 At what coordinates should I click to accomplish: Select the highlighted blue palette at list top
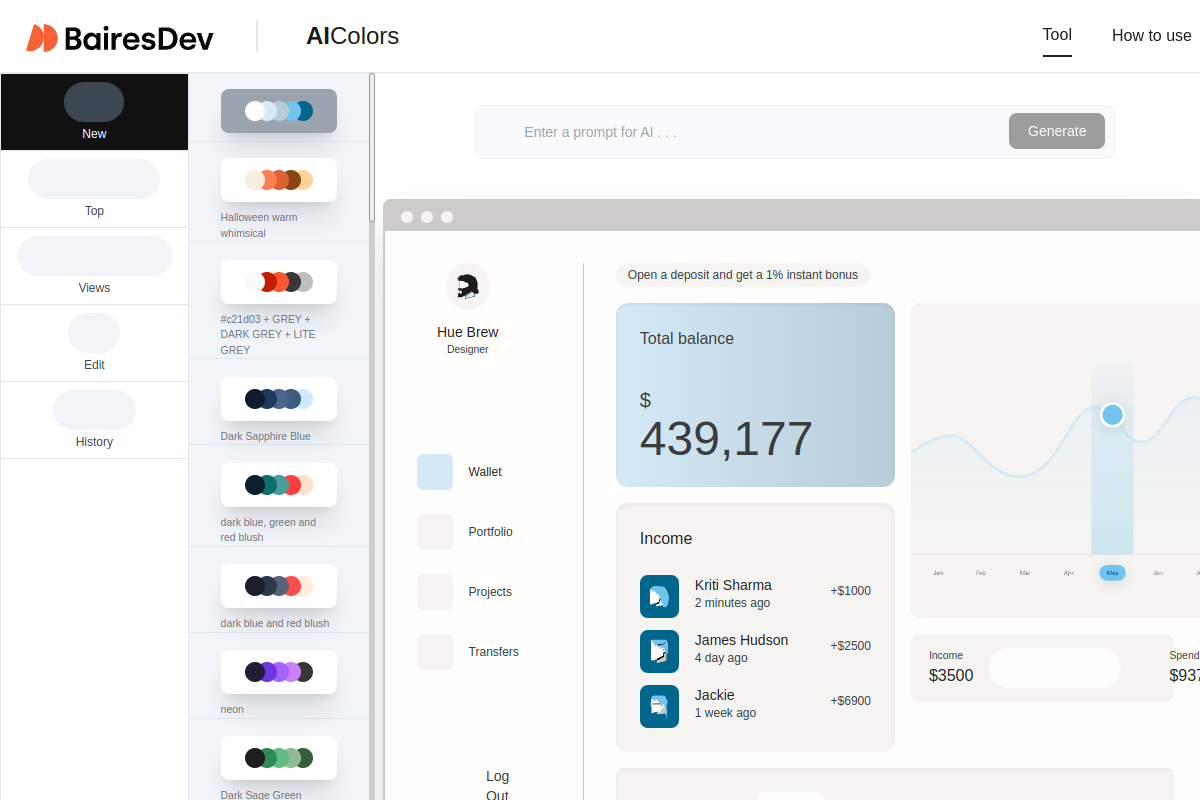point(279,111)
